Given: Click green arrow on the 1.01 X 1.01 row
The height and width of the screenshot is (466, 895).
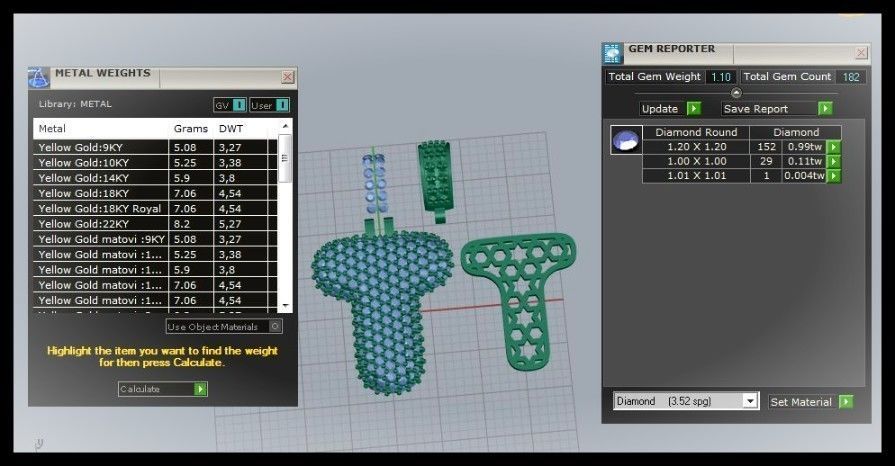Looking at the screenshot, I should tap(834, 176).
